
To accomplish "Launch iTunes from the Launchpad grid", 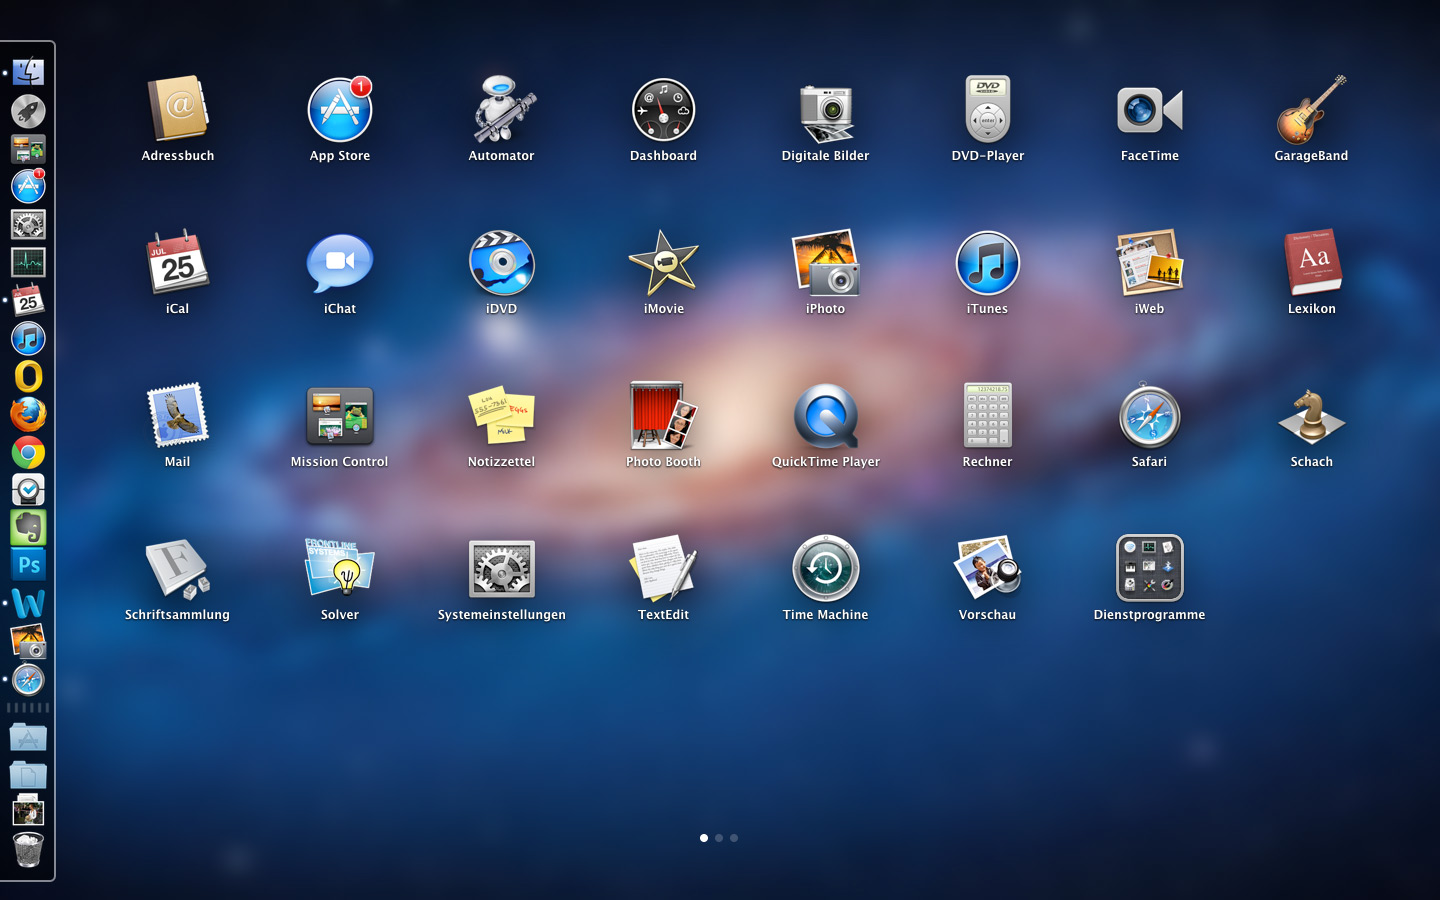I will point(988,262).
